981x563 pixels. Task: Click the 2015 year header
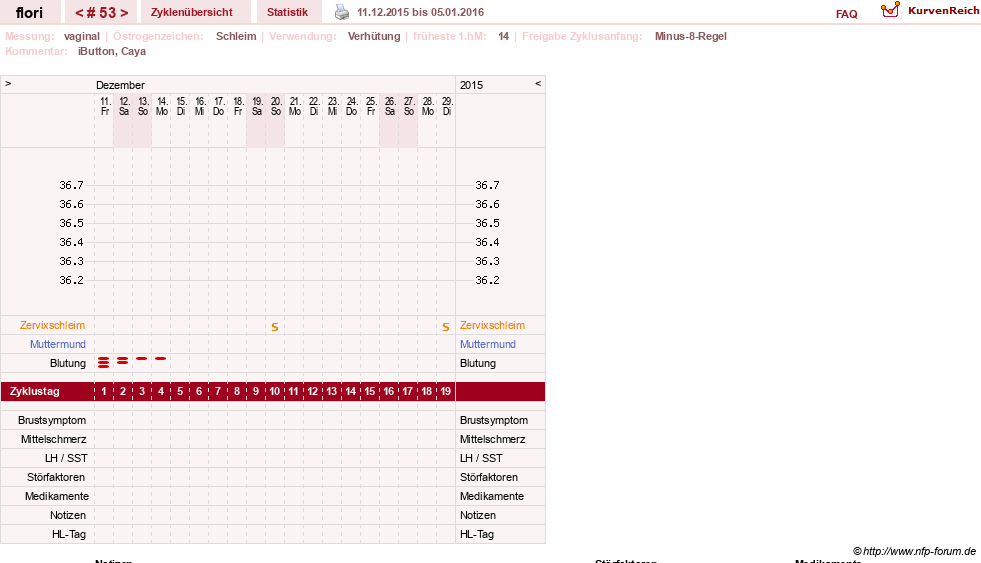tap(472, 85)
